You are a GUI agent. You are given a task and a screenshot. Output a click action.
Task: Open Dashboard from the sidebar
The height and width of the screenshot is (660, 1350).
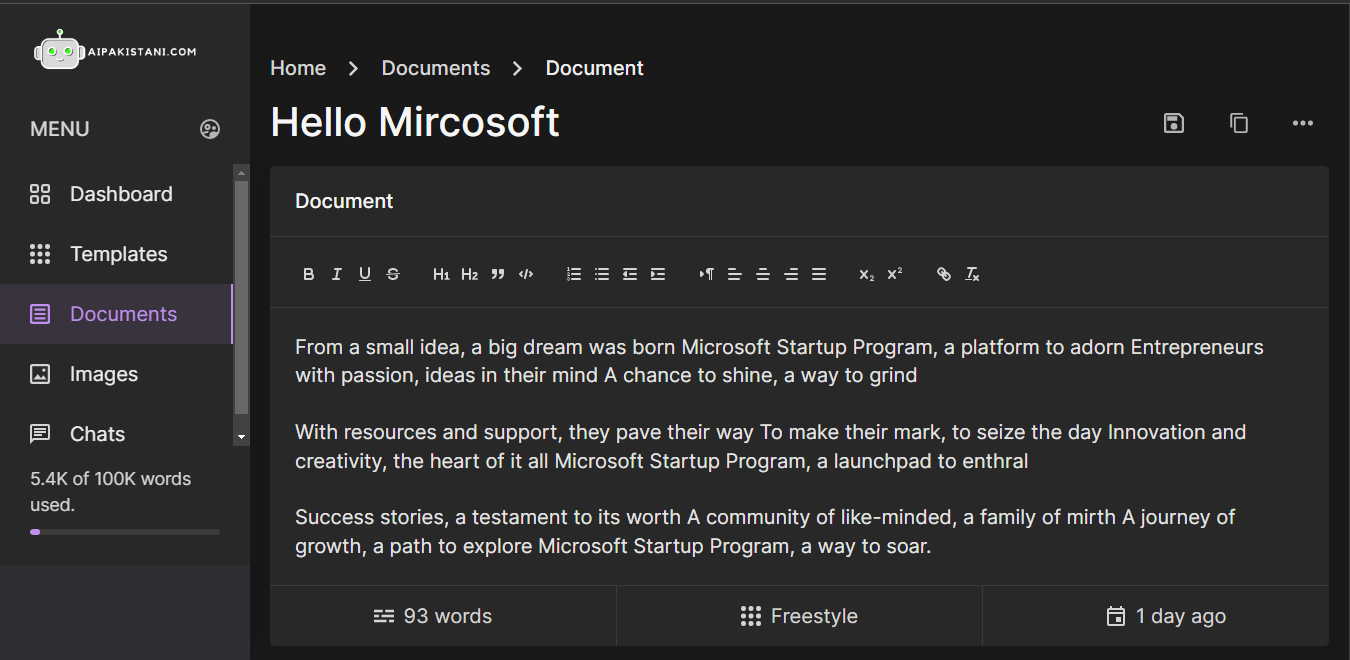(116, 194)
